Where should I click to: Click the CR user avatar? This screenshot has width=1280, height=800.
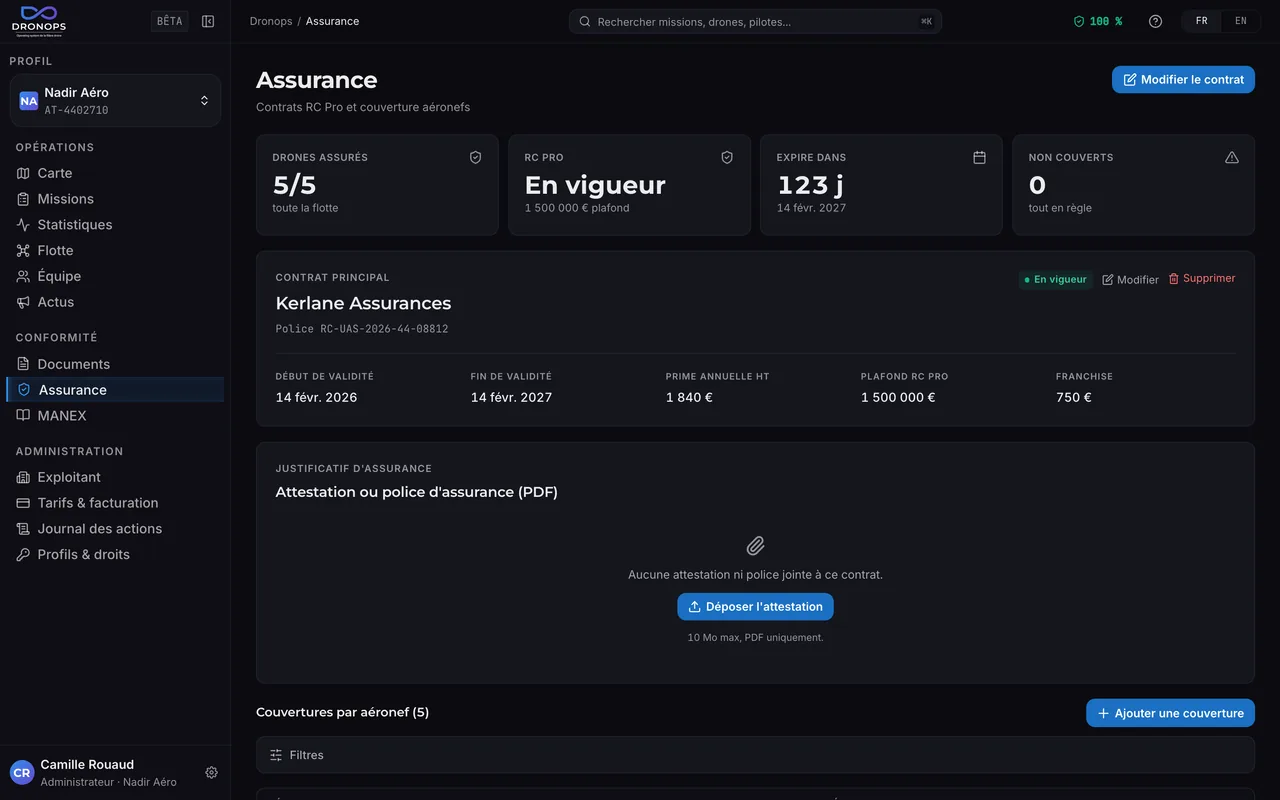tap(22, 773)
